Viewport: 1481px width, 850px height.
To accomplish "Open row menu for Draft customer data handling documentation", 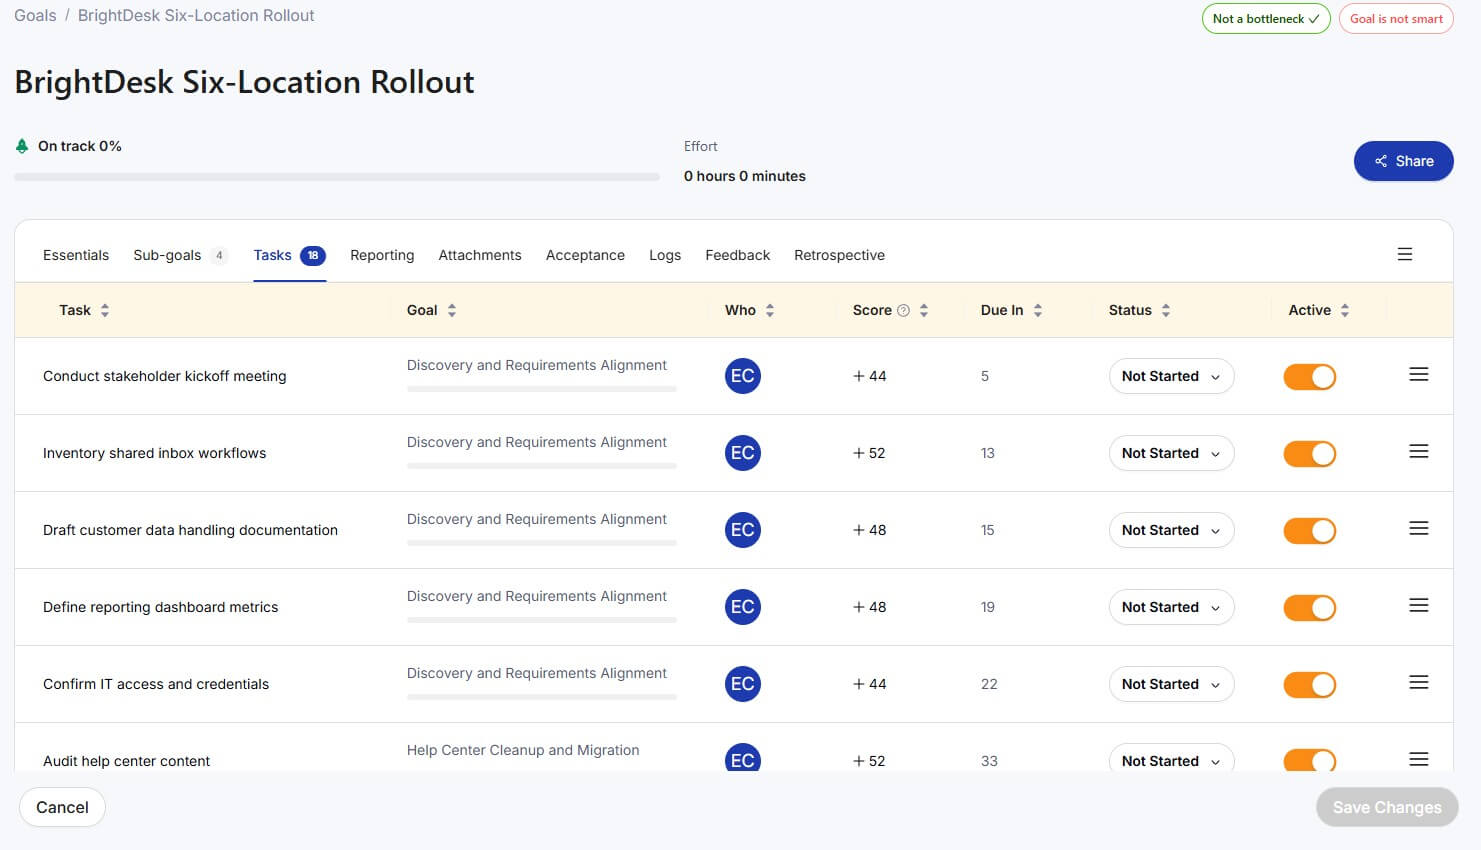I will [1418, 528].
